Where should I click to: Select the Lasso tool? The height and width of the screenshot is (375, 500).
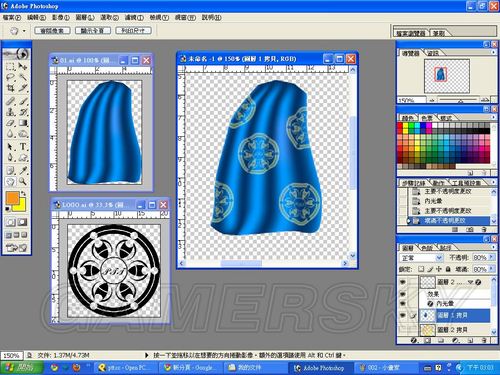tap(11, 77)
